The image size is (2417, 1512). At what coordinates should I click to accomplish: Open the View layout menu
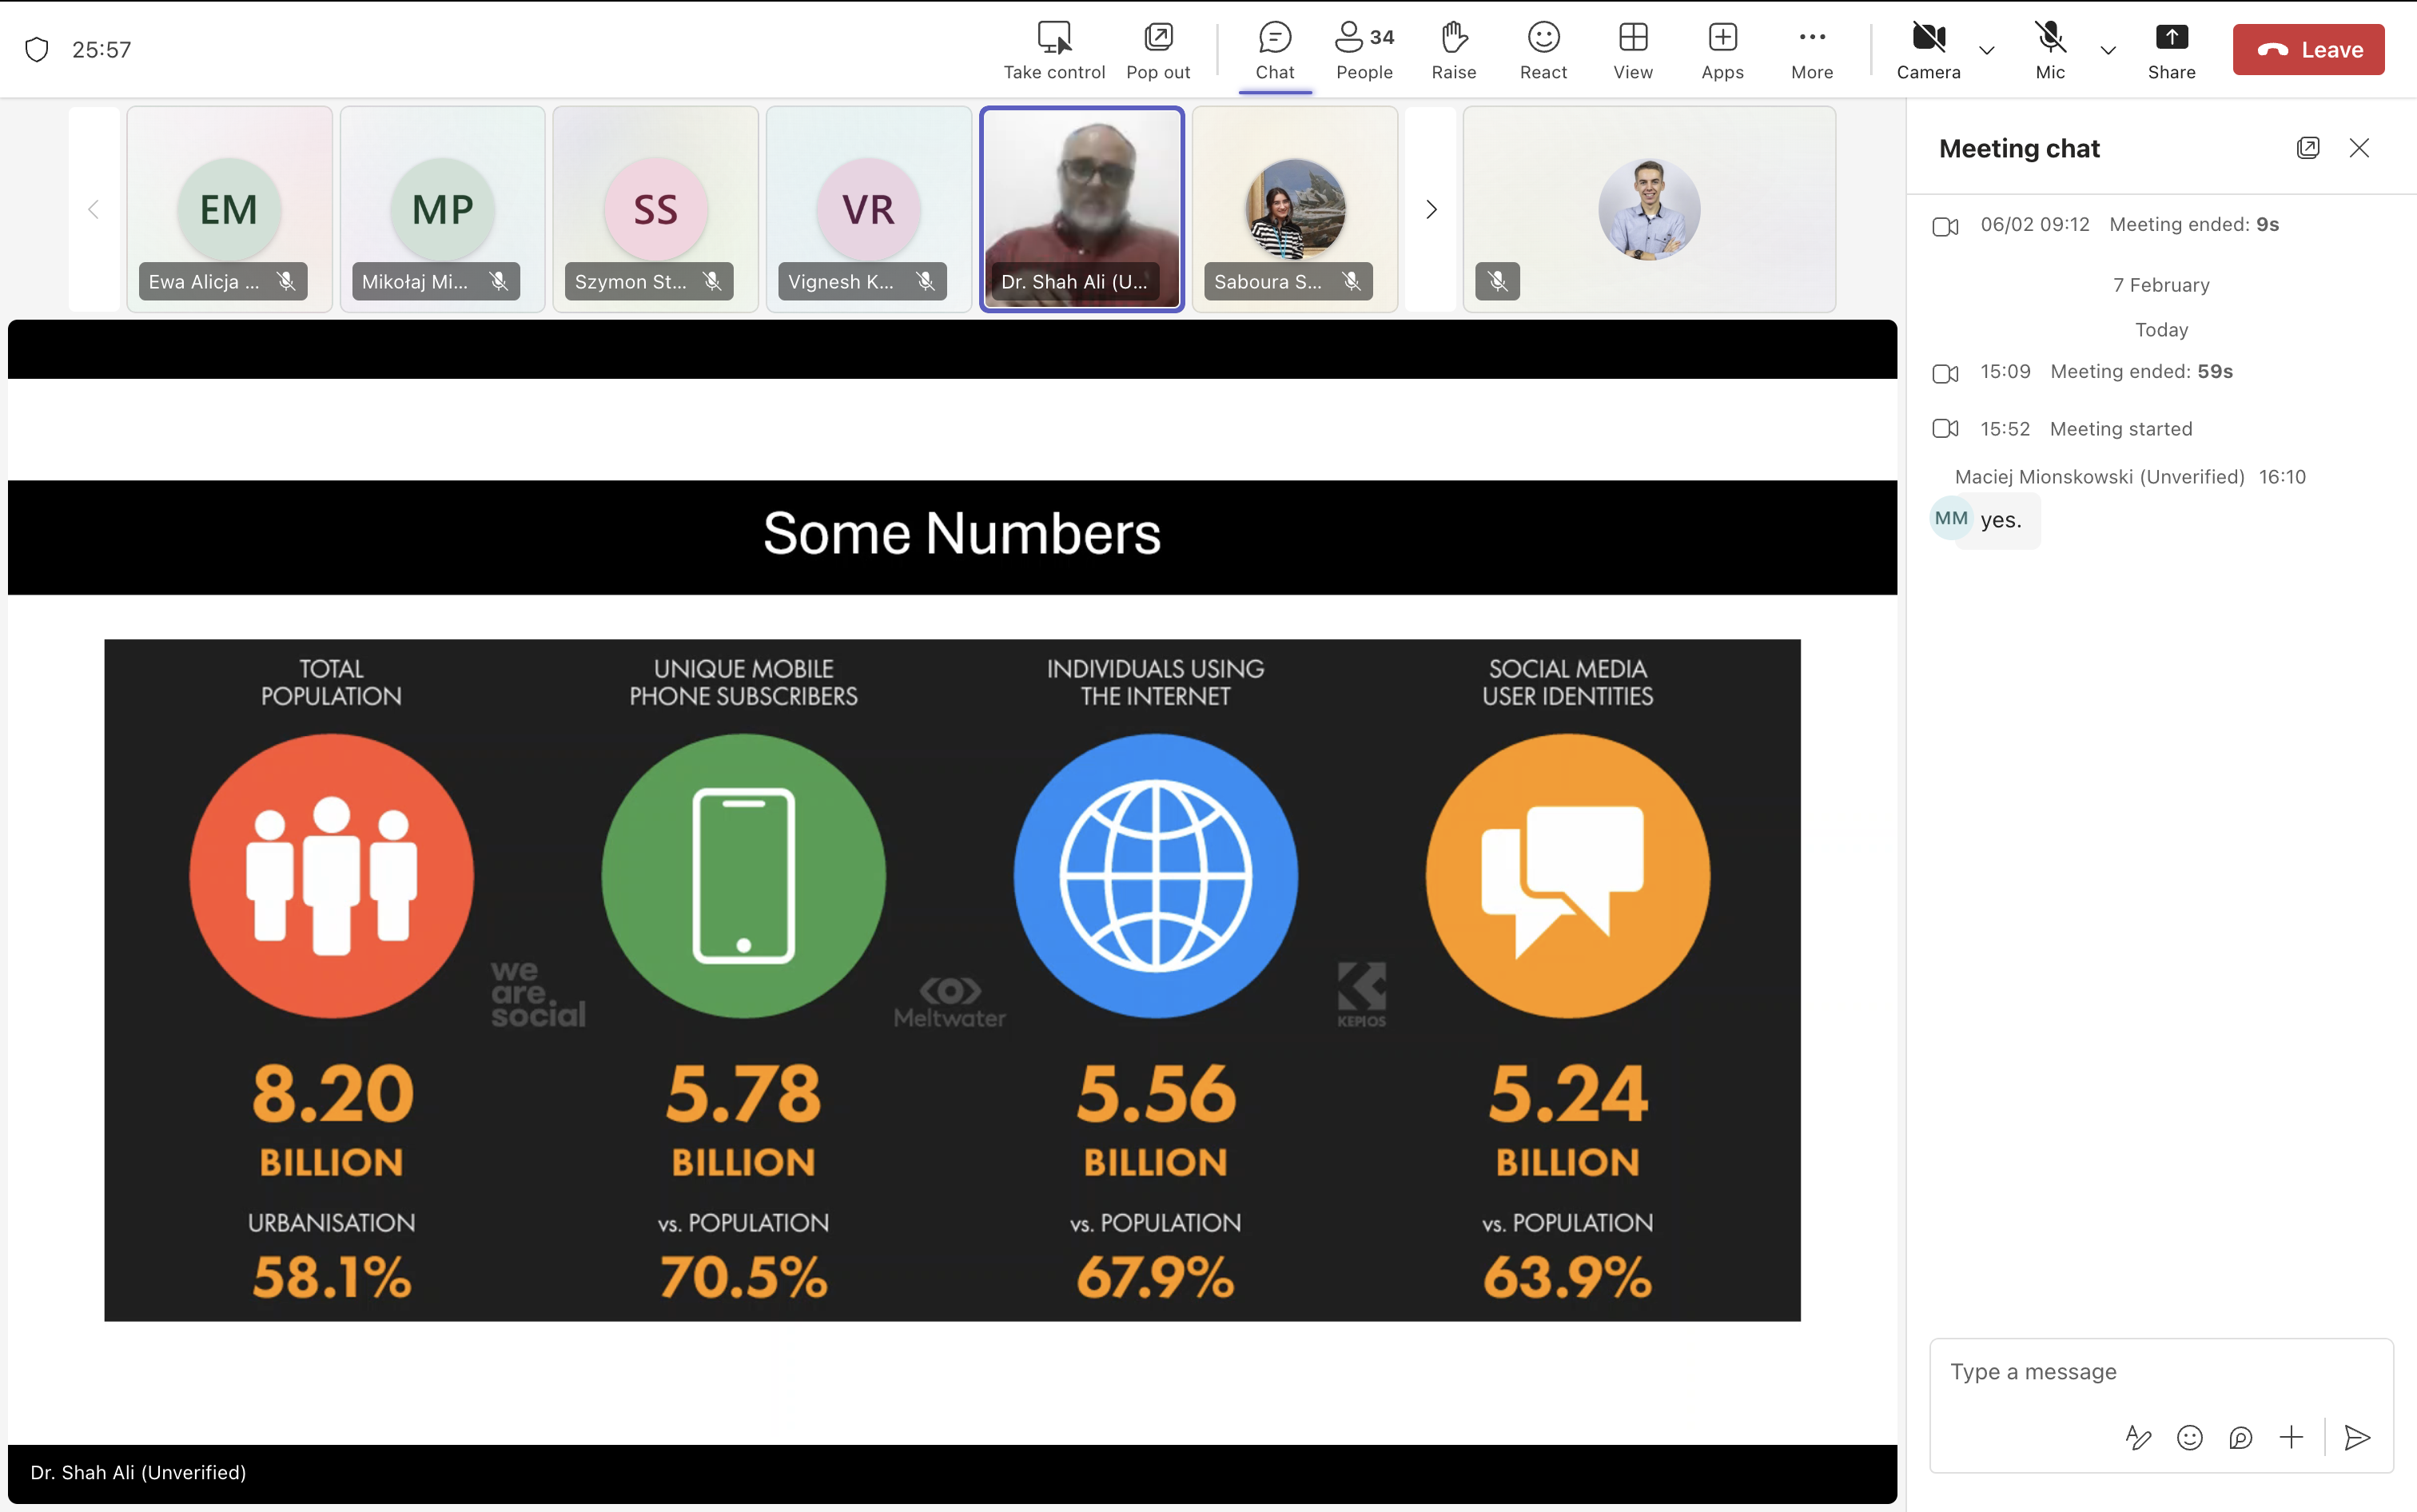tap(1633, 50)
